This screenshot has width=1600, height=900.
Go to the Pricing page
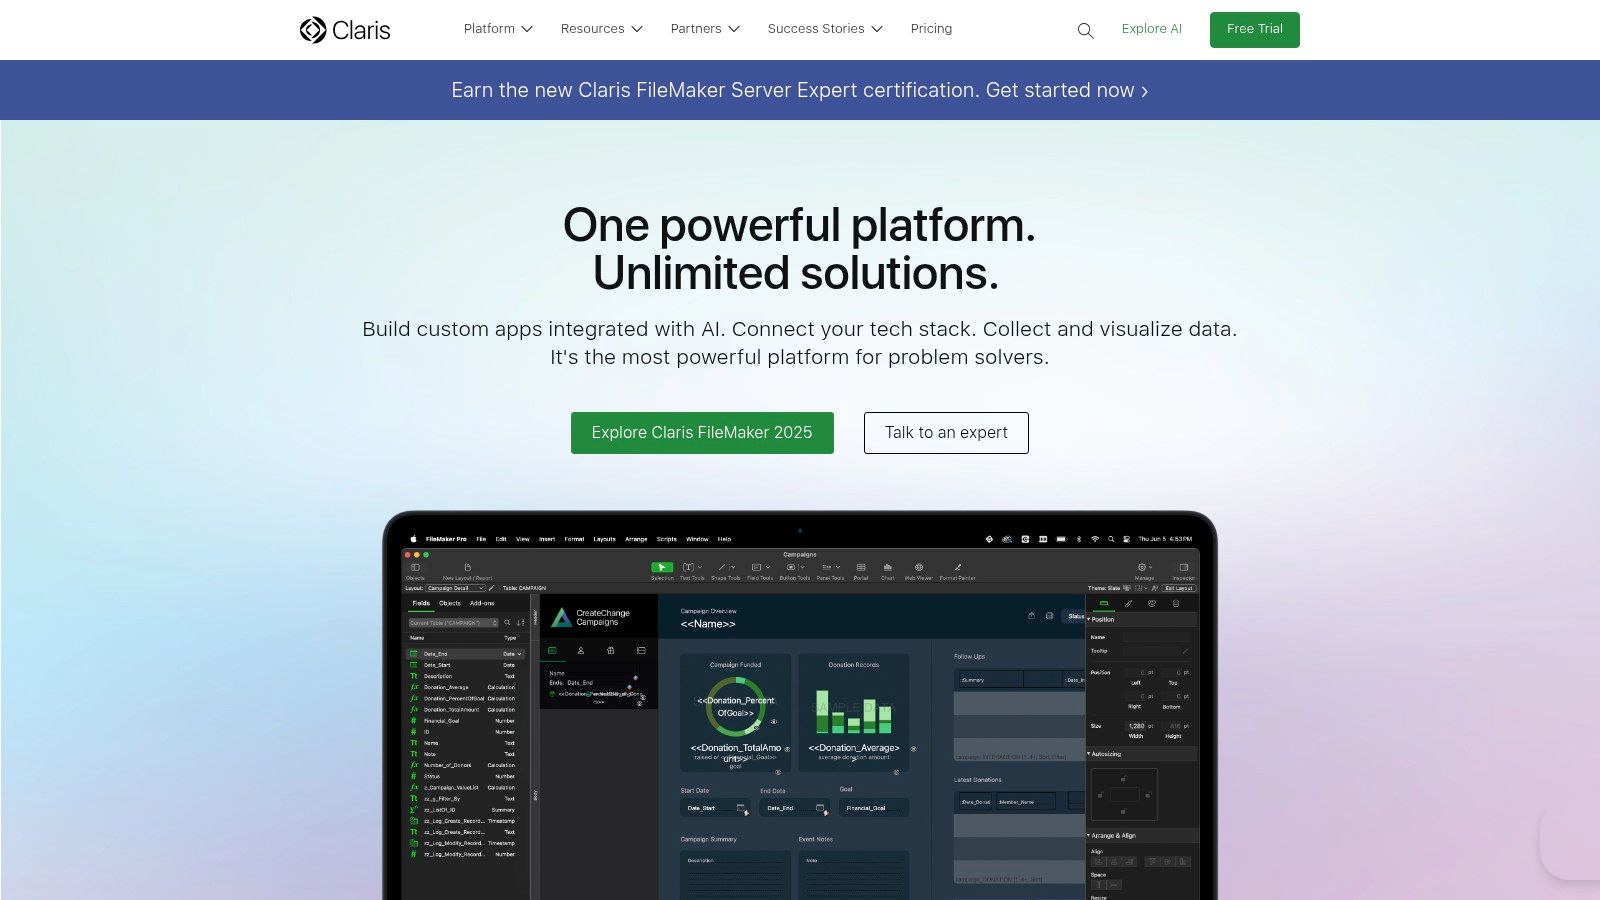[931, 29]
